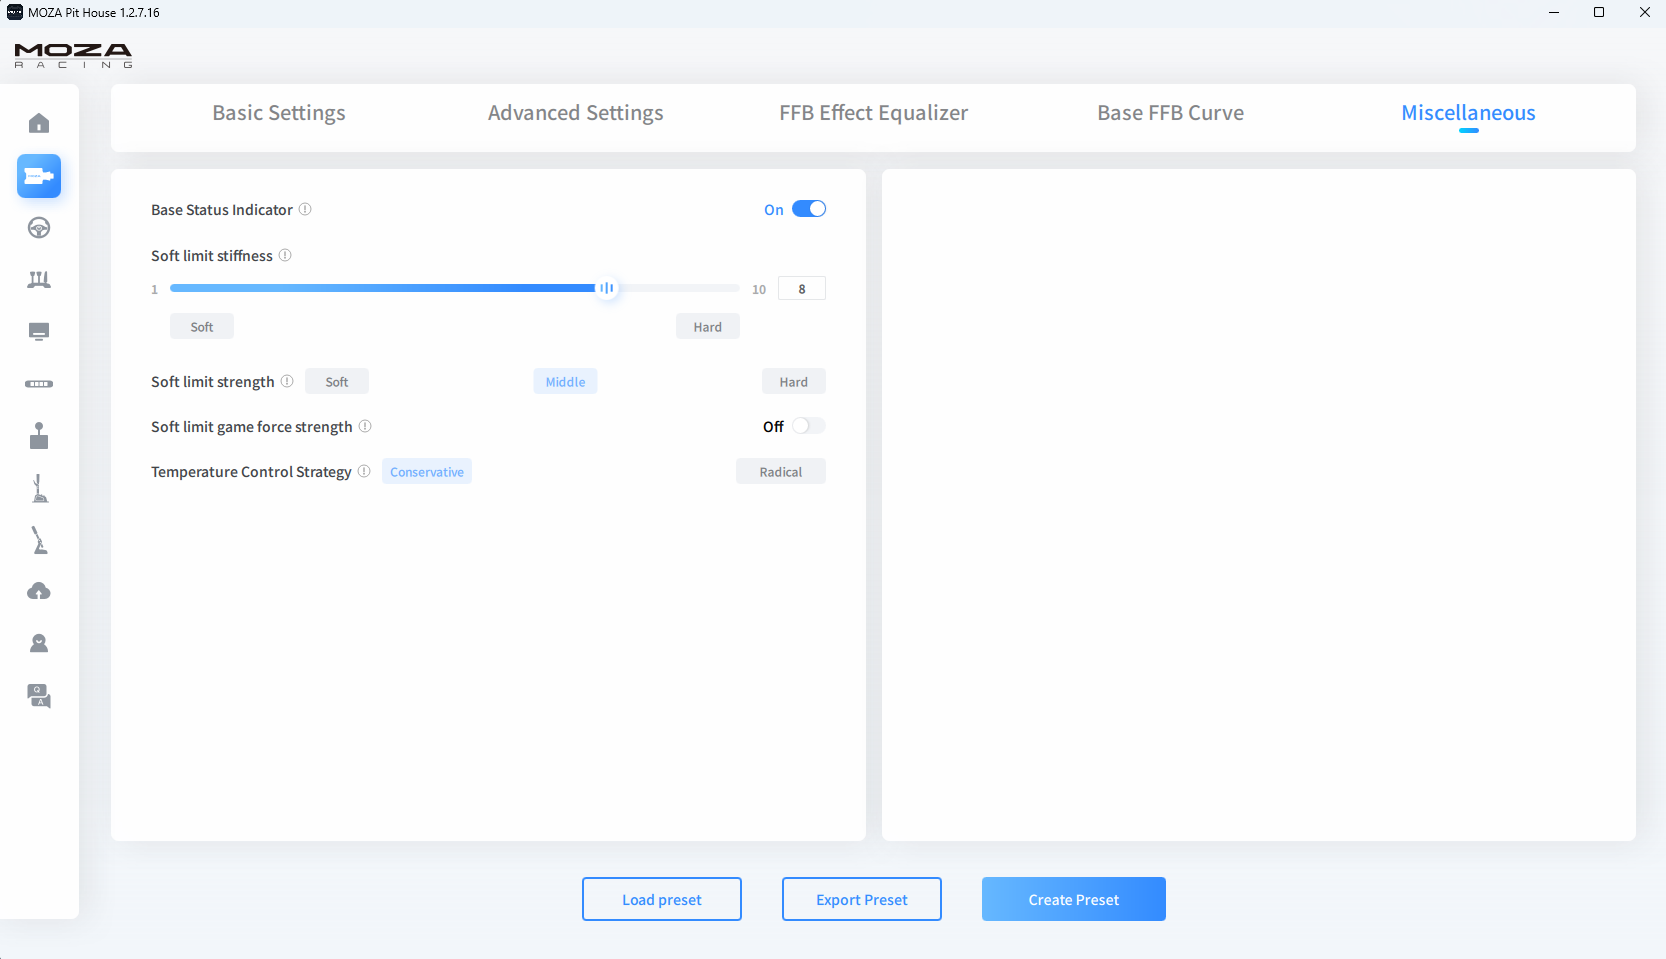Enable Soft limit game force strength
This screenshot has height=959, width=1666.
(808, 426)
